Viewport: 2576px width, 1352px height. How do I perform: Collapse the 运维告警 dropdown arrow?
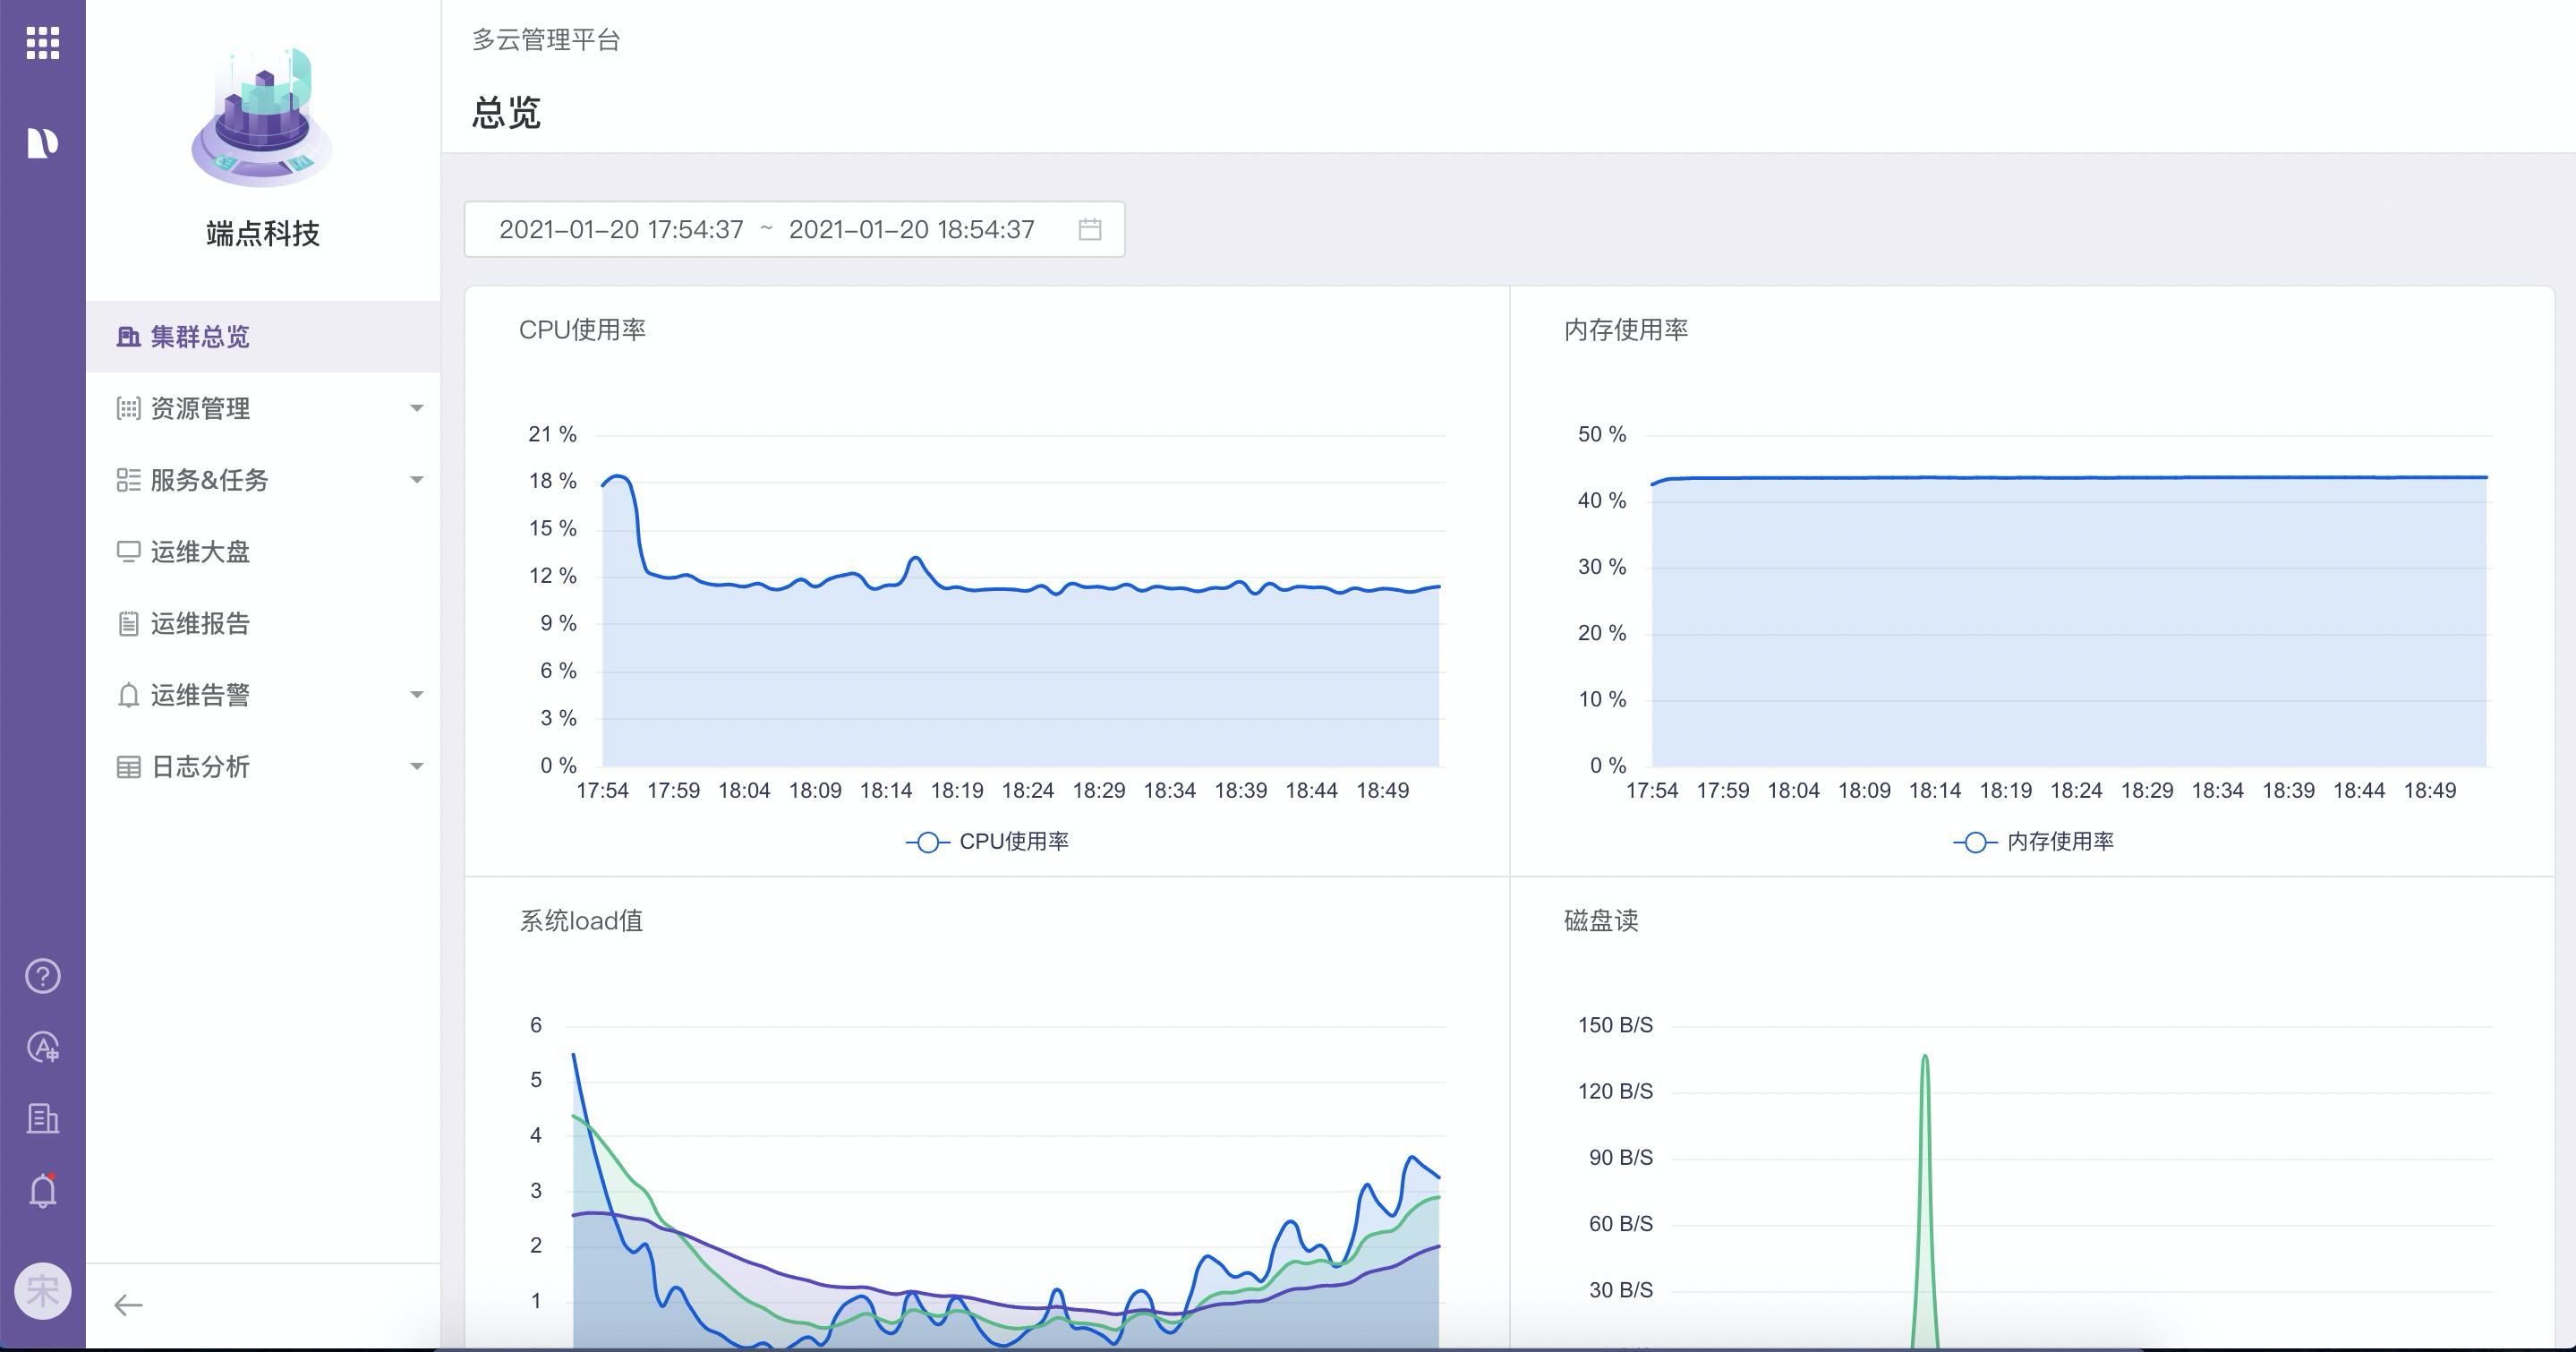(x=419, y=694)
